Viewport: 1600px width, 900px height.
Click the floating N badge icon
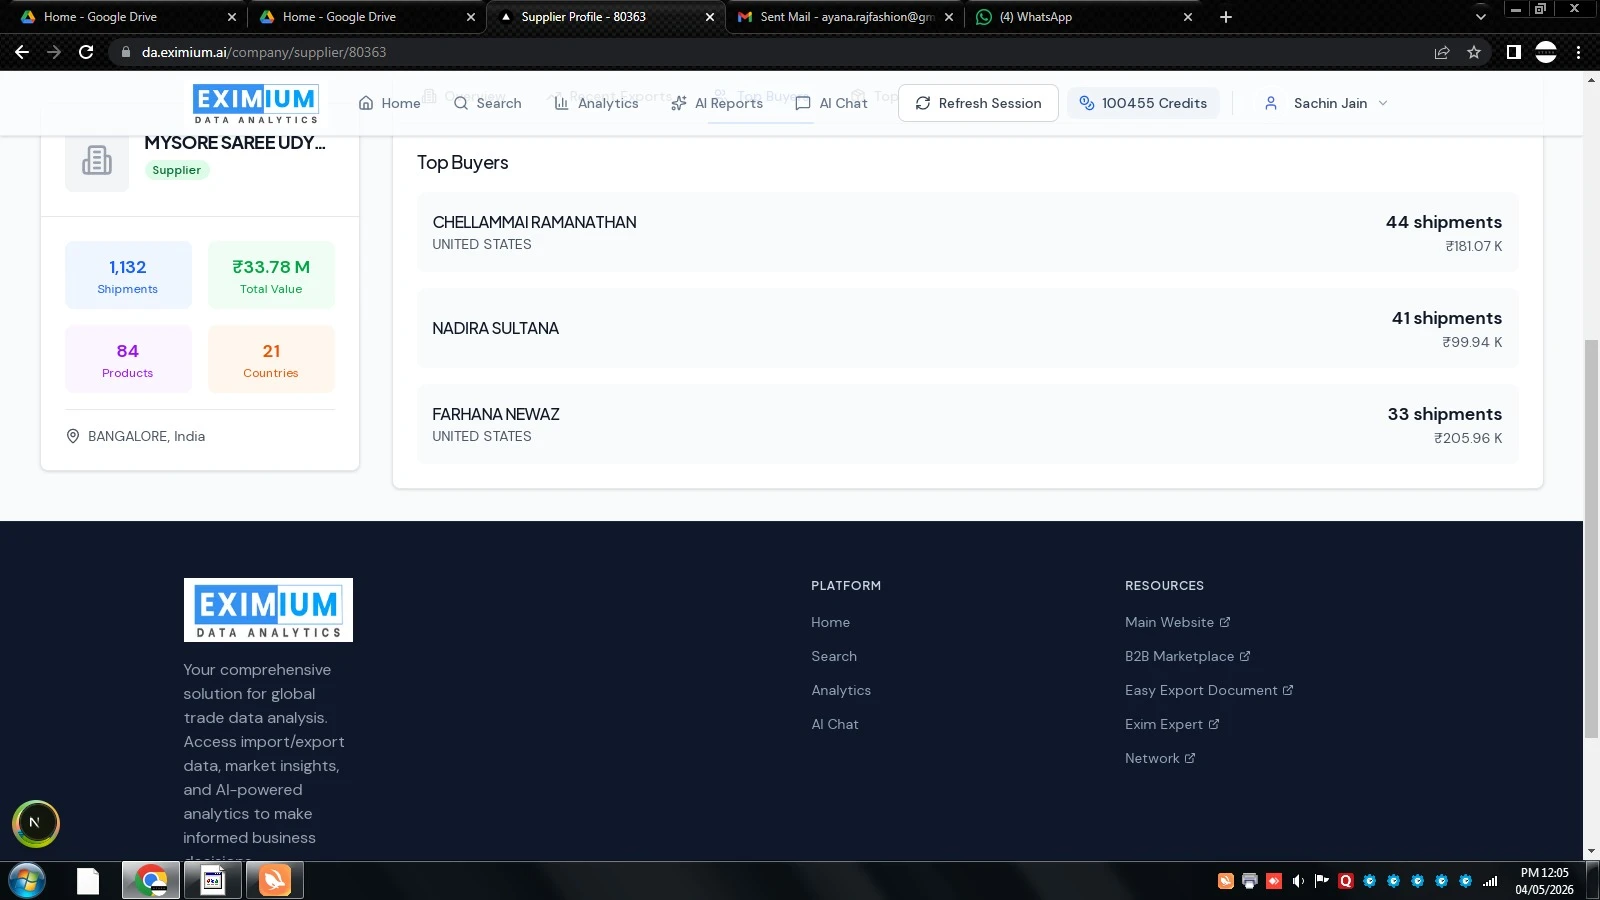35,823
